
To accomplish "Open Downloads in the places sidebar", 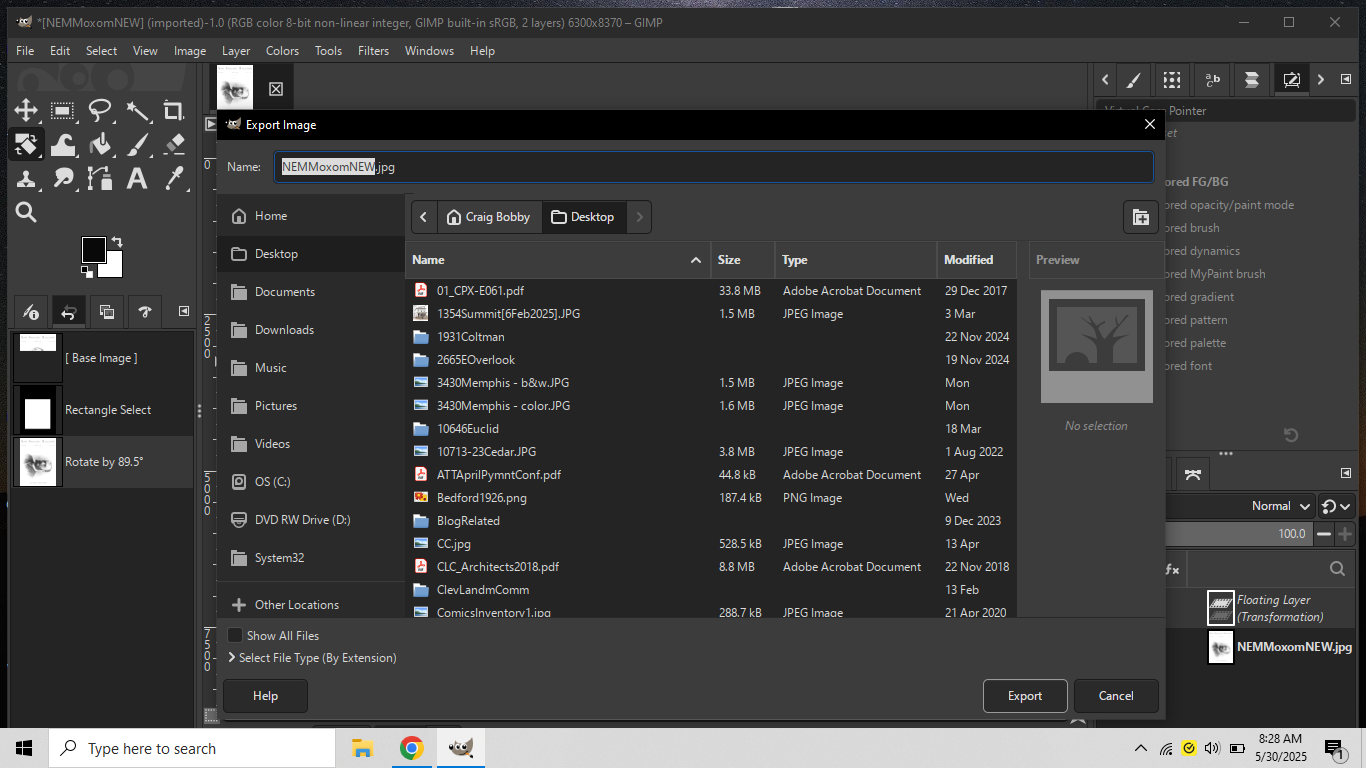I will coord(284,330).
